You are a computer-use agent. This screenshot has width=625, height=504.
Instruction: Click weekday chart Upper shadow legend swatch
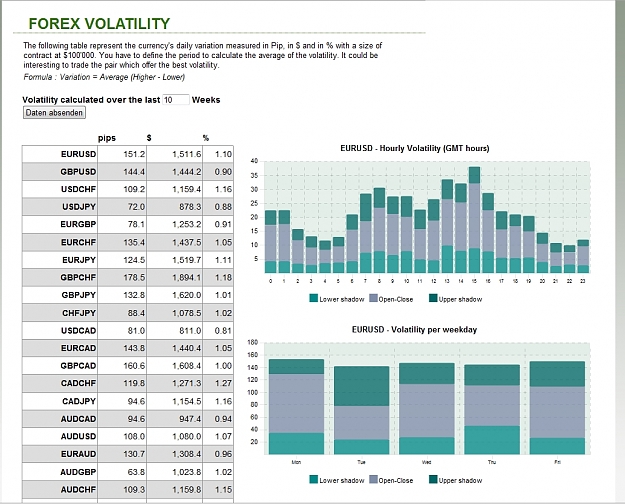point(433,480)
